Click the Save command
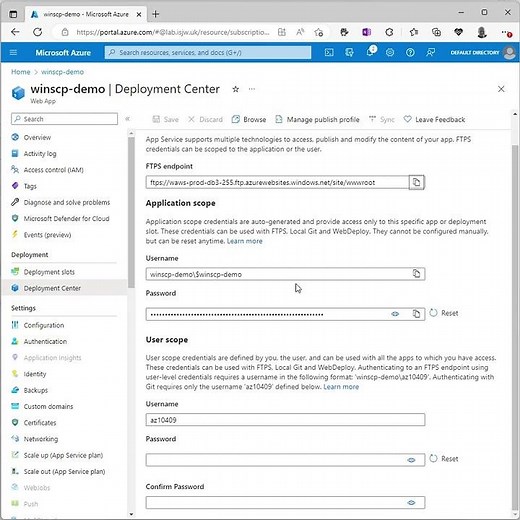 click(x=165, y=119)
